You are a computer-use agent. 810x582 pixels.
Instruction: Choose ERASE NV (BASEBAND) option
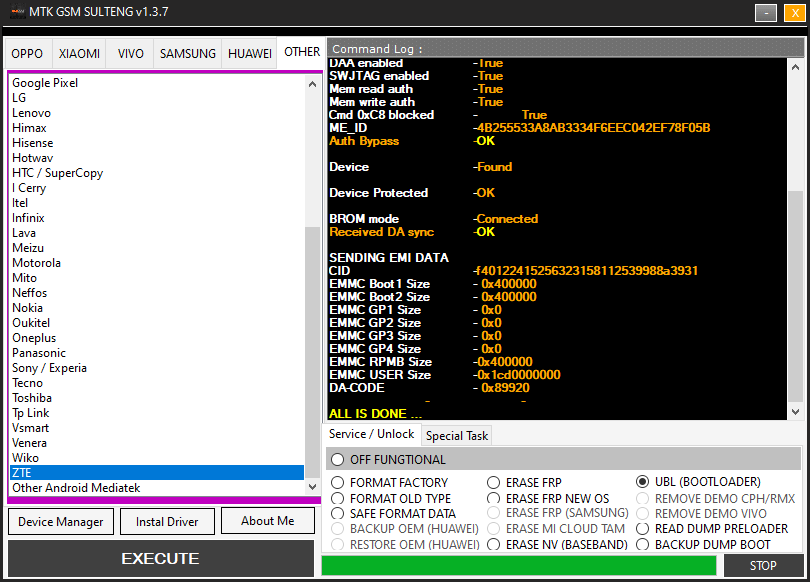pyautogui.click(x=494, y=545)
